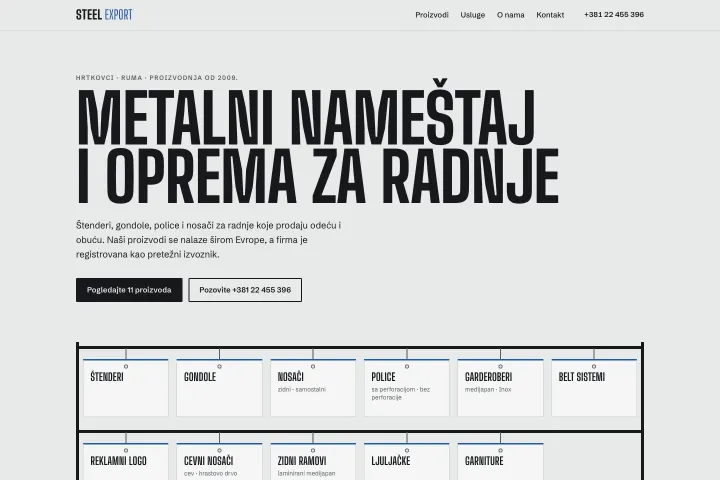
Task: Click the tagline Hrtkovci · Ruma · Proizvodnja od 2009.
Action: tap(157, 78)
